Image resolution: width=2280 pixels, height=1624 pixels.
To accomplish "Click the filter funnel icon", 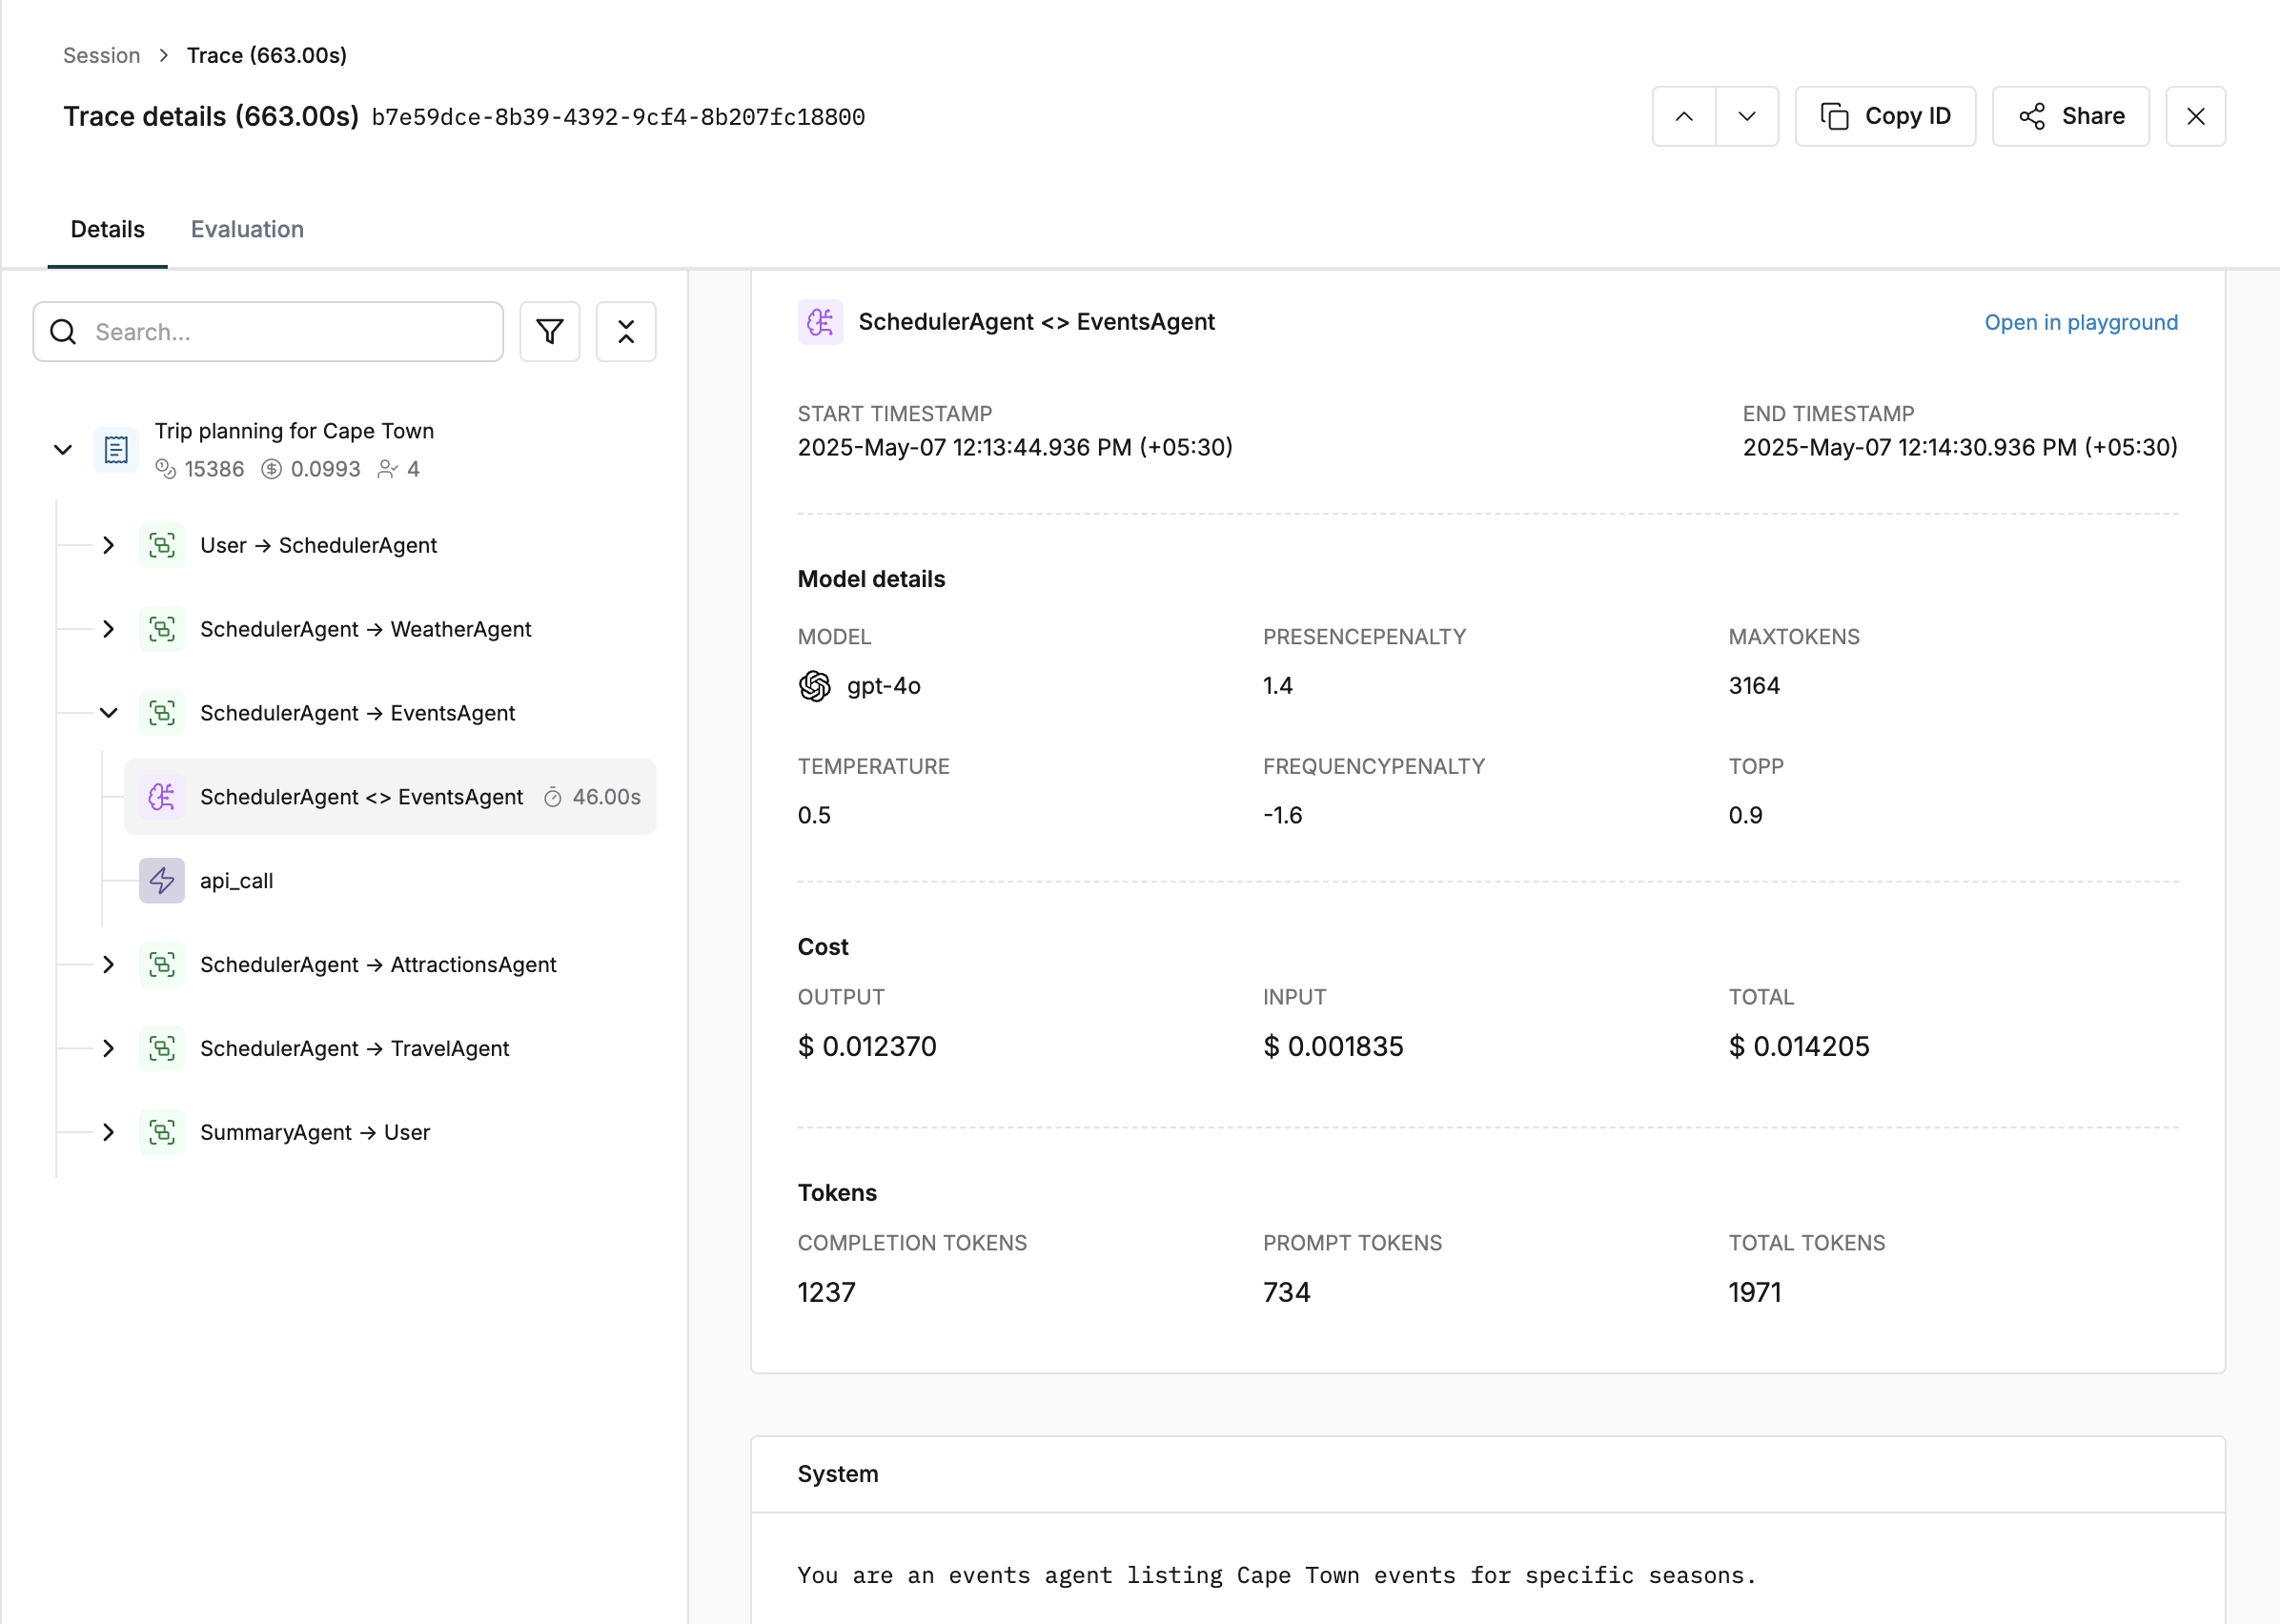I will point(549,331).
